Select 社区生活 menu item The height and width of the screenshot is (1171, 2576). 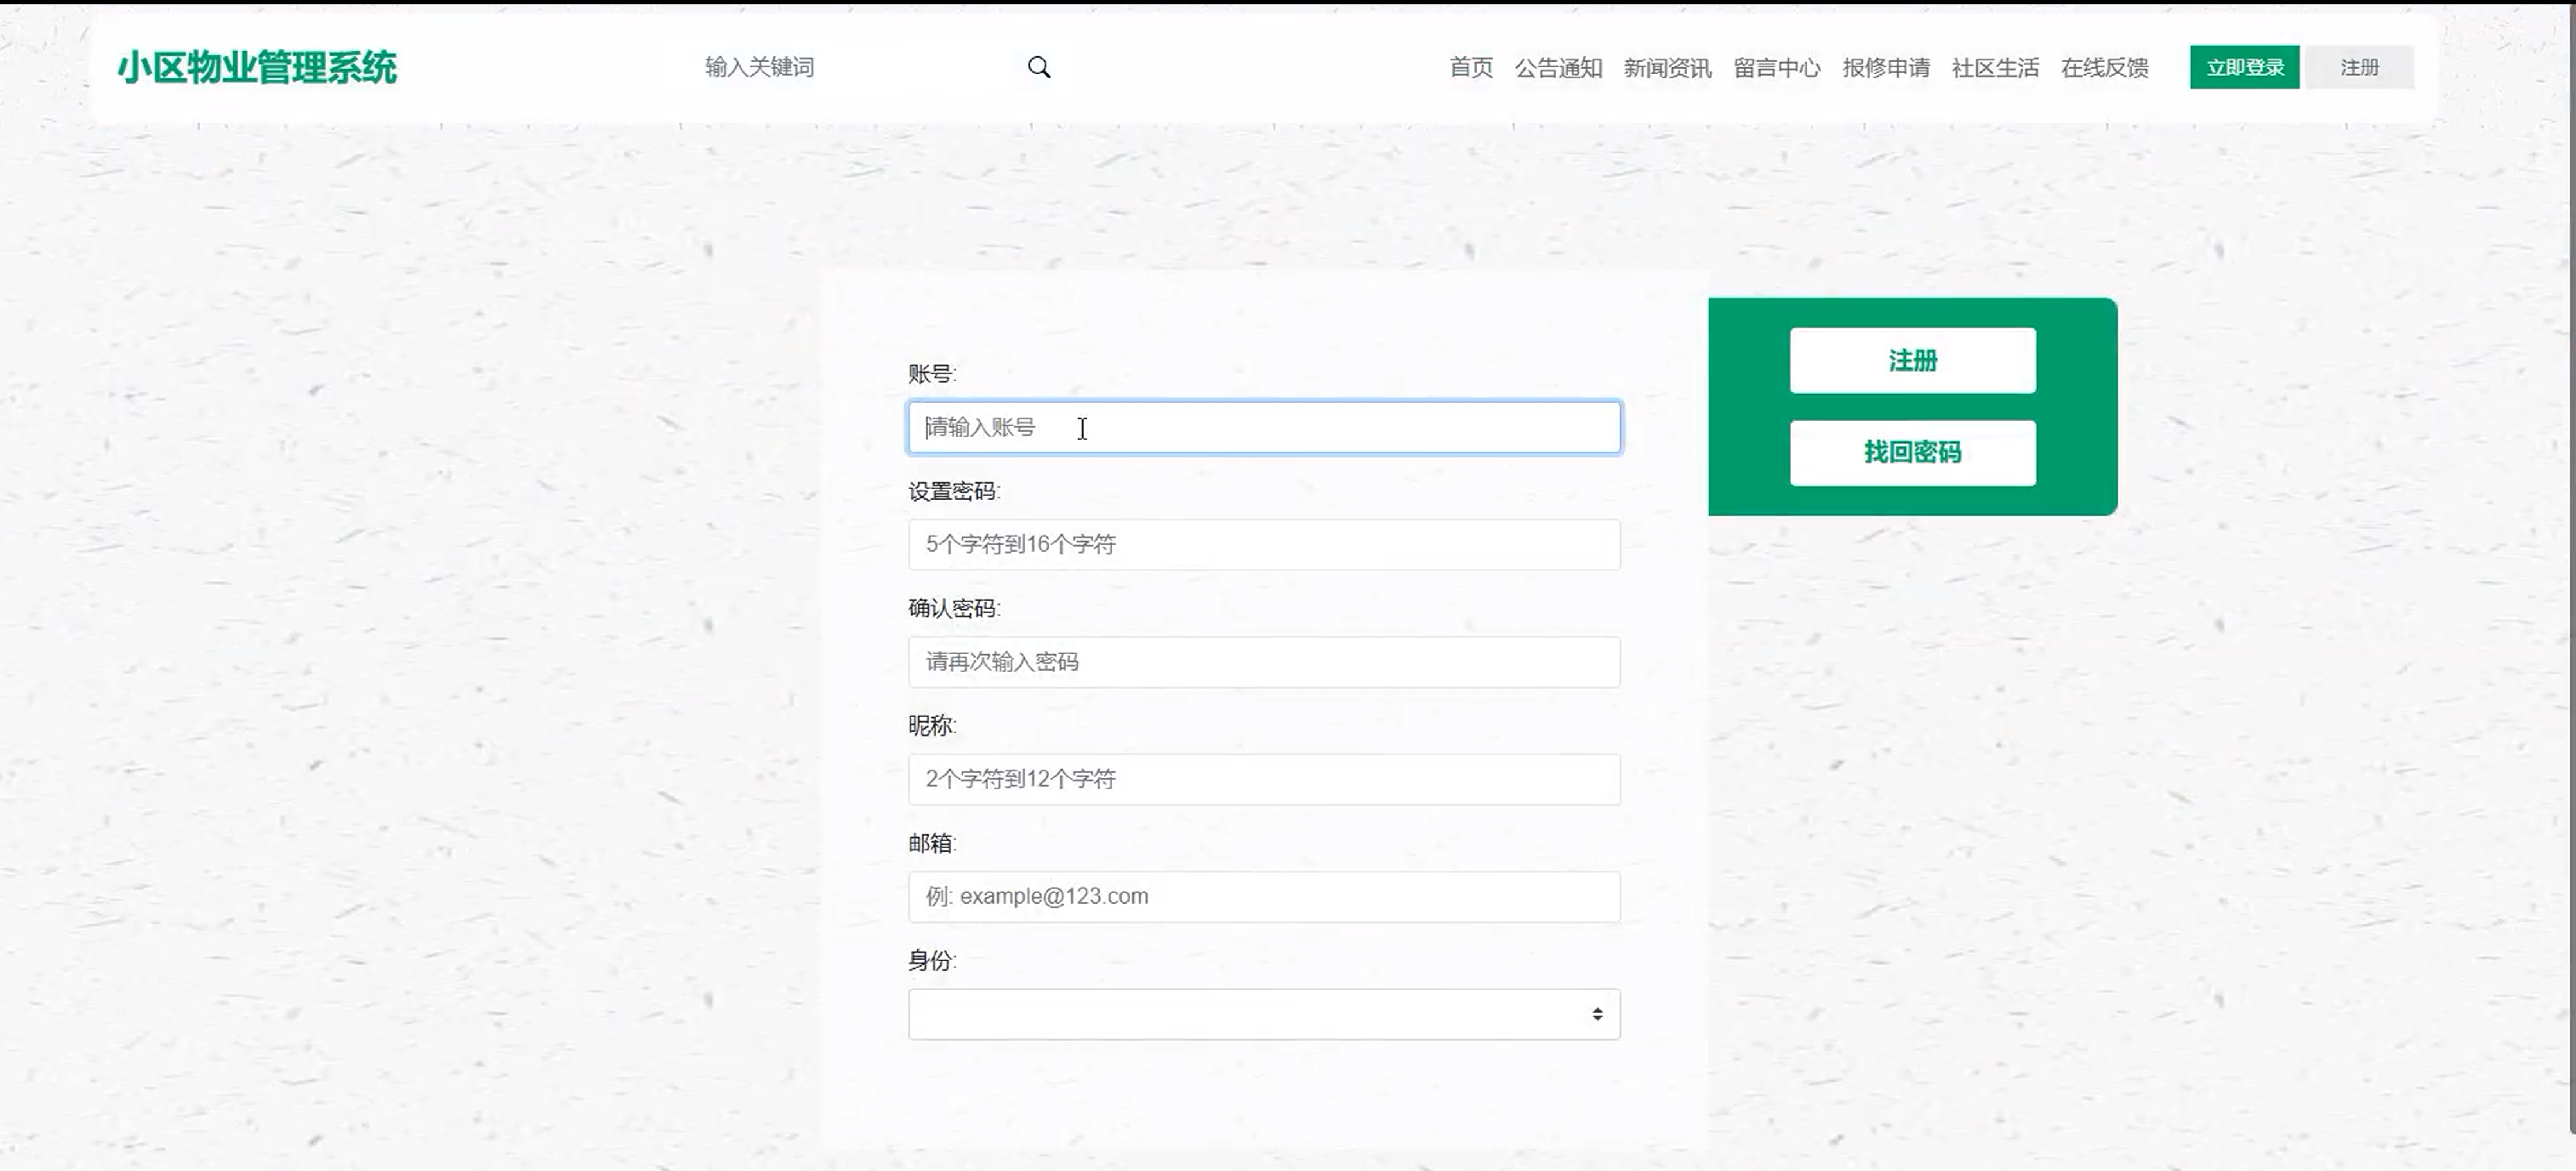(x=1995, y=68)
